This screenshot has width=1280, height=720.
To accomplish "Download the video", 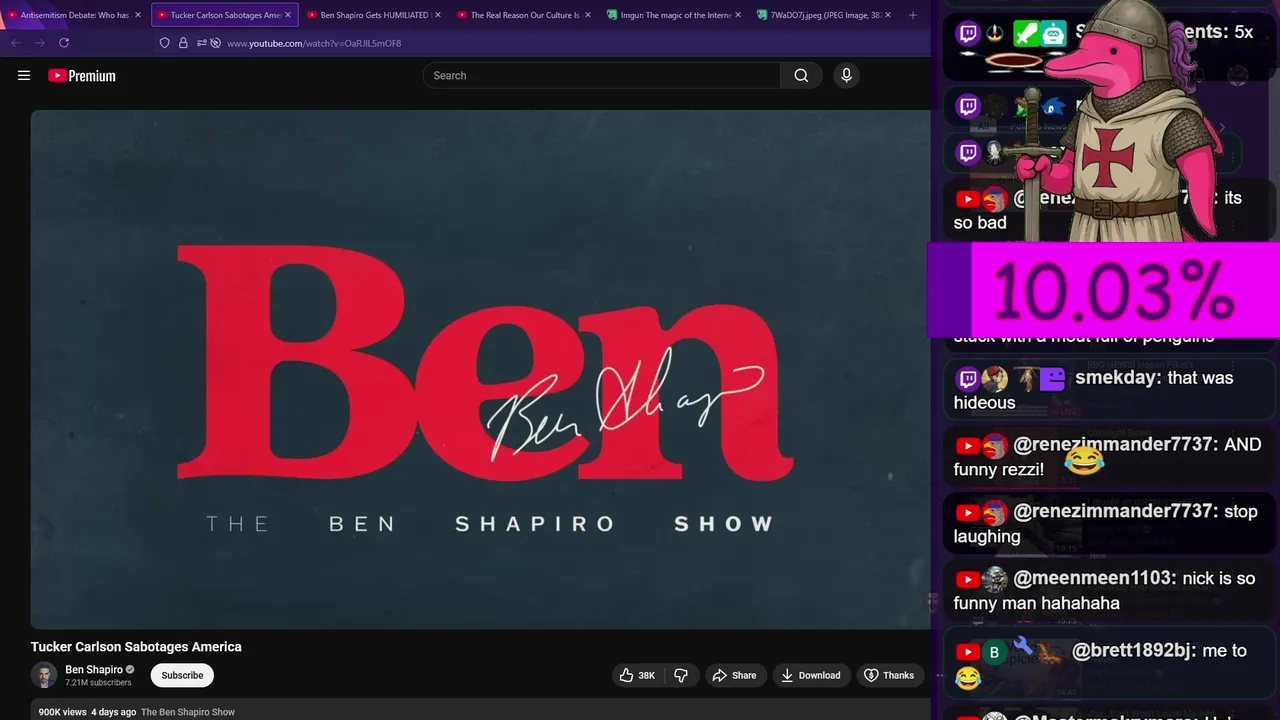I will [x=811, y=675].
